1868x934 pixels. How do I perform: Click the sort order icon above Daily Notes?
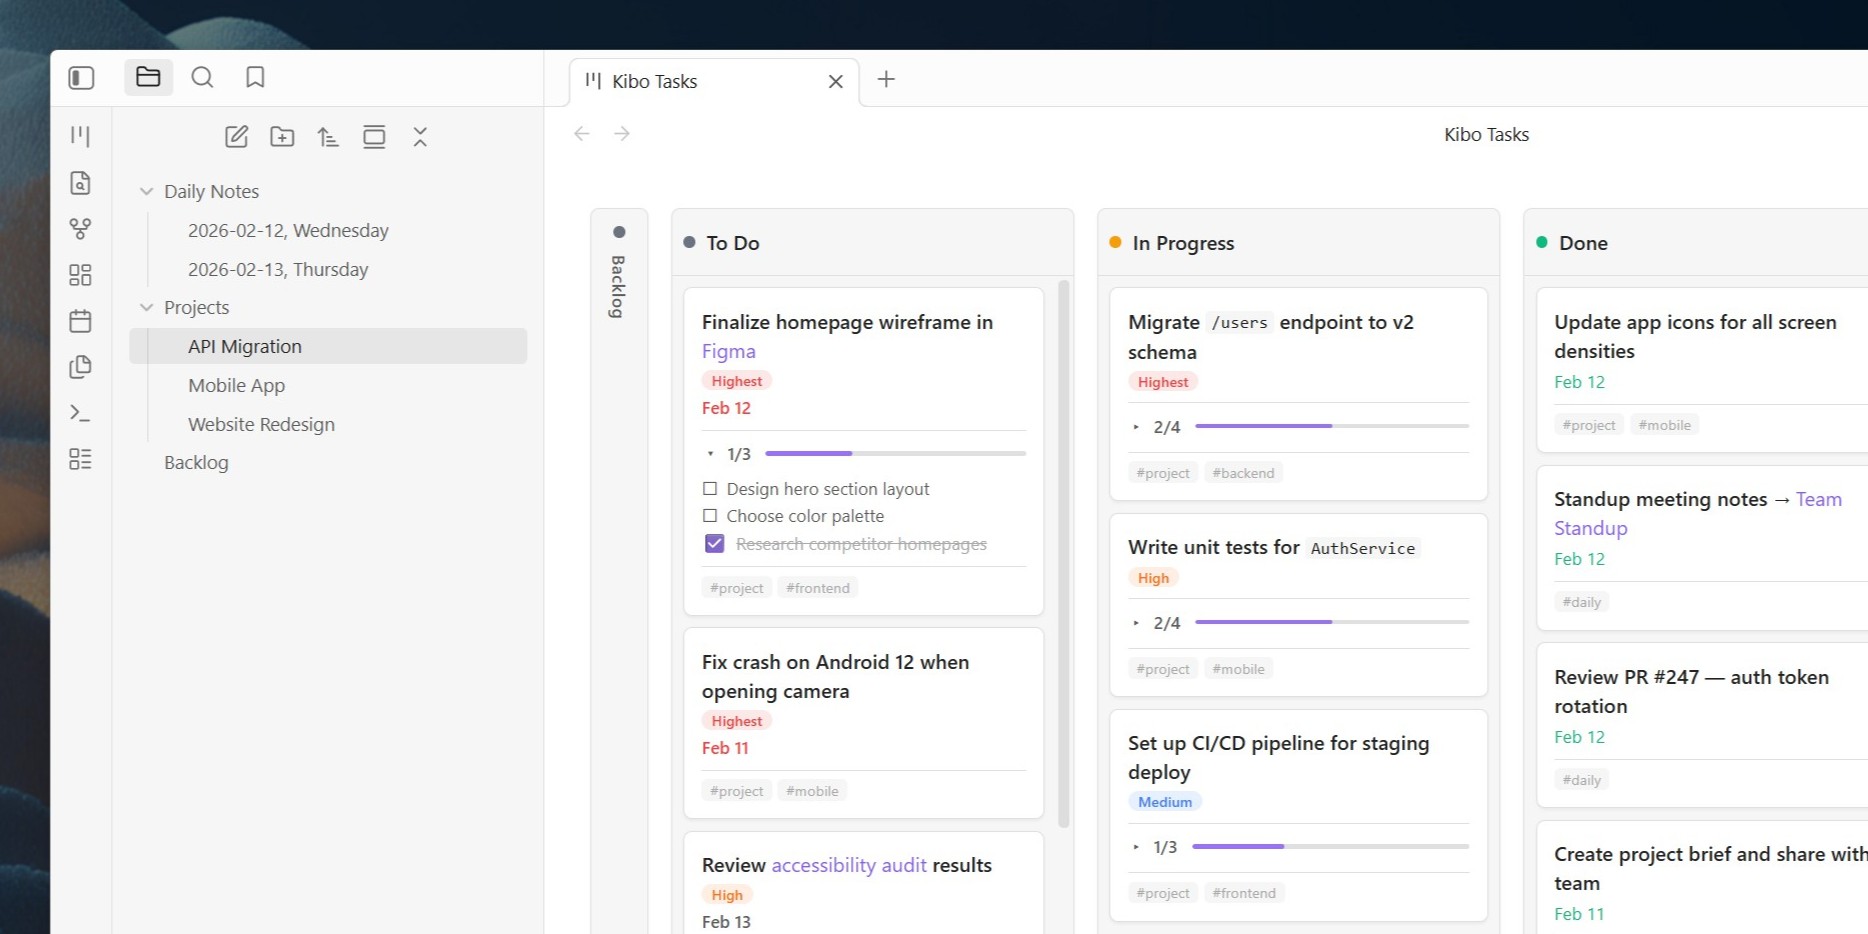[328, 137]
